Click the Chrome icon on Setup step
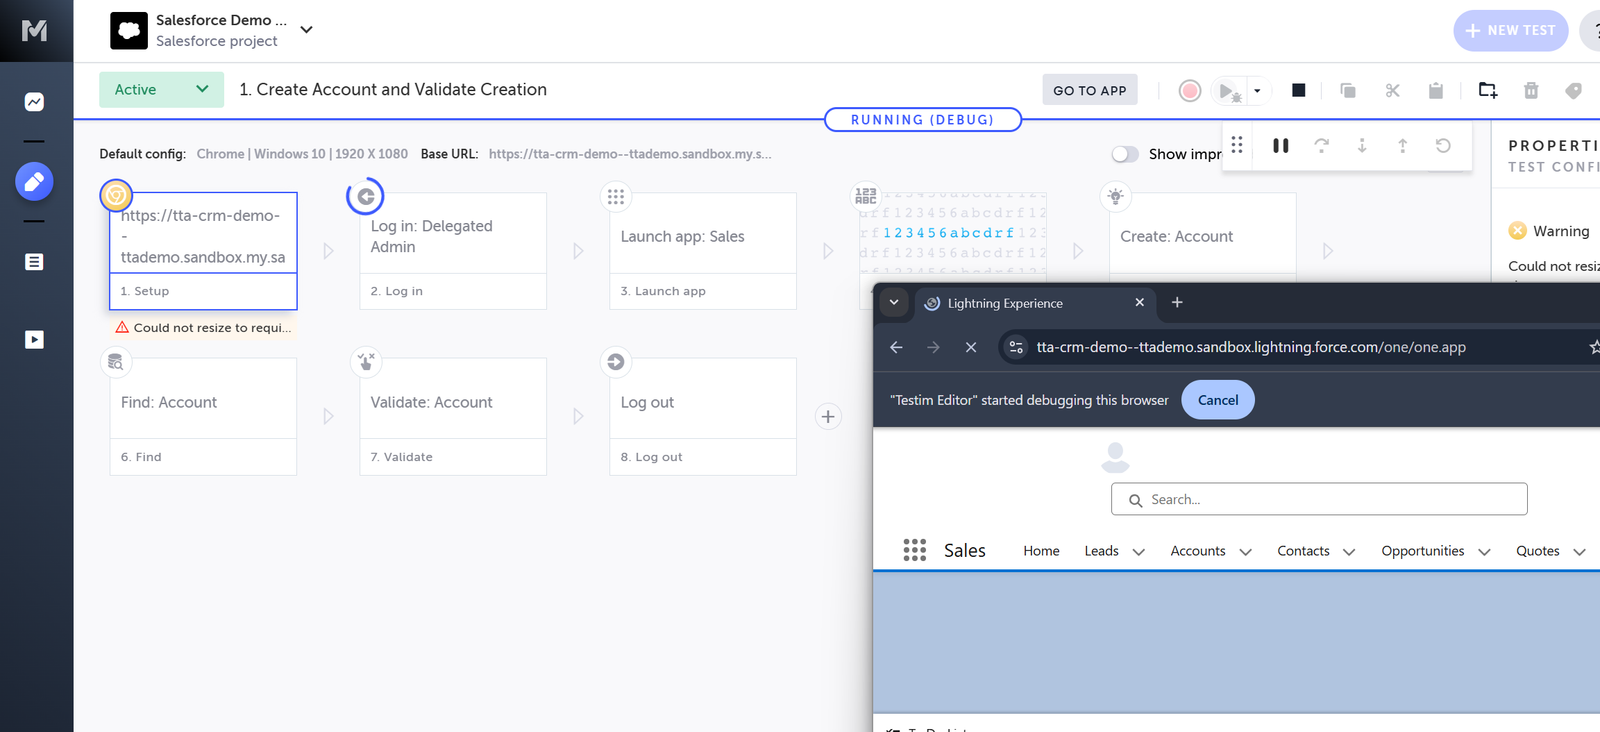This screenshot has height=732, width=1600. (116, 195)
